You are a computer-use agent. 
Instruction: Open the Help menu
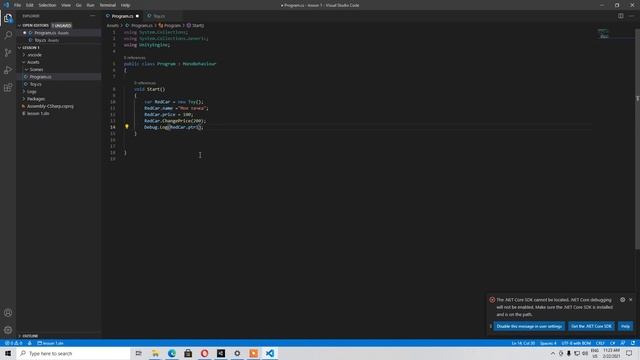point(125,5)
